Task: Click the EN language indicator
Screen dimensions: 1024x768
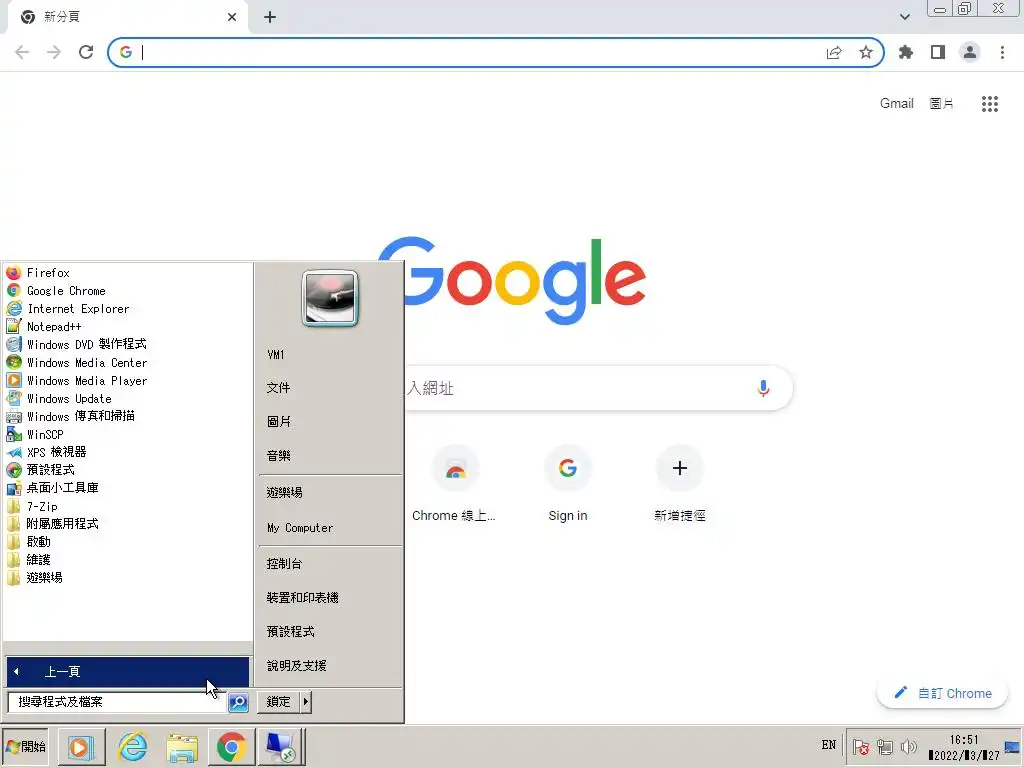Action: coord(828,744)
